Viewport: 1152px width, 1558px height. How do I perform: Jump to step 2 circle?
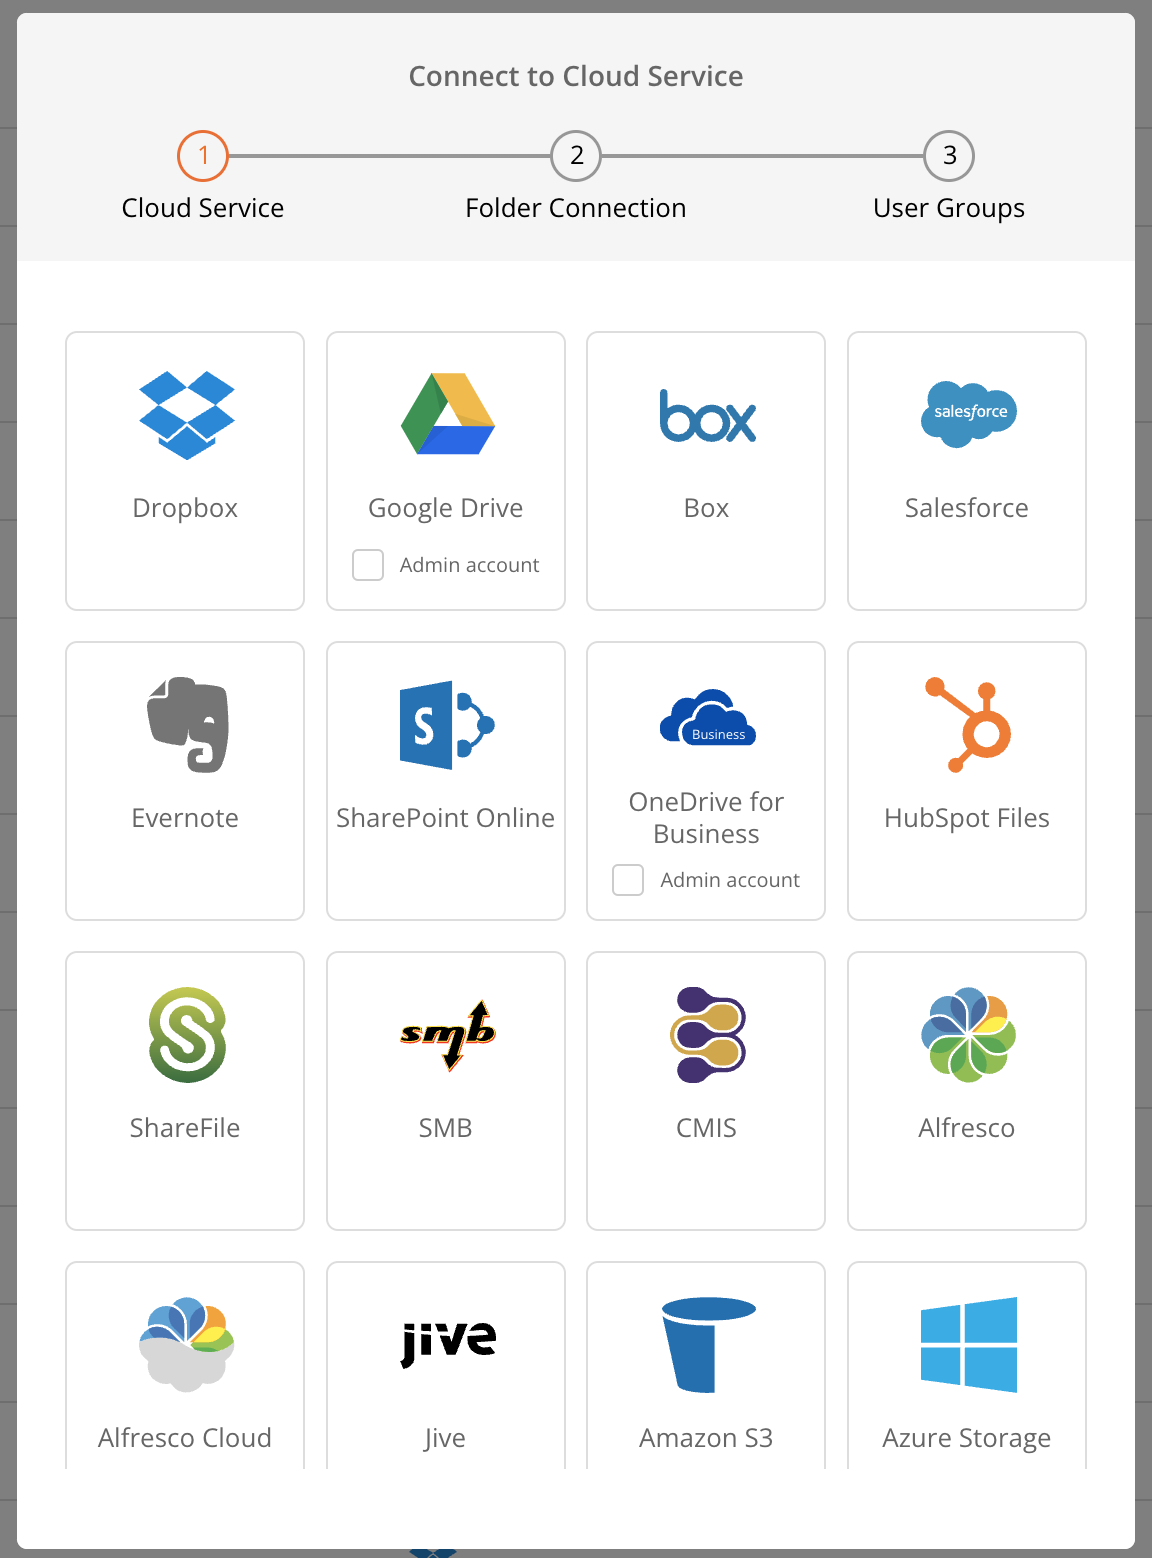tap(576, 156)
